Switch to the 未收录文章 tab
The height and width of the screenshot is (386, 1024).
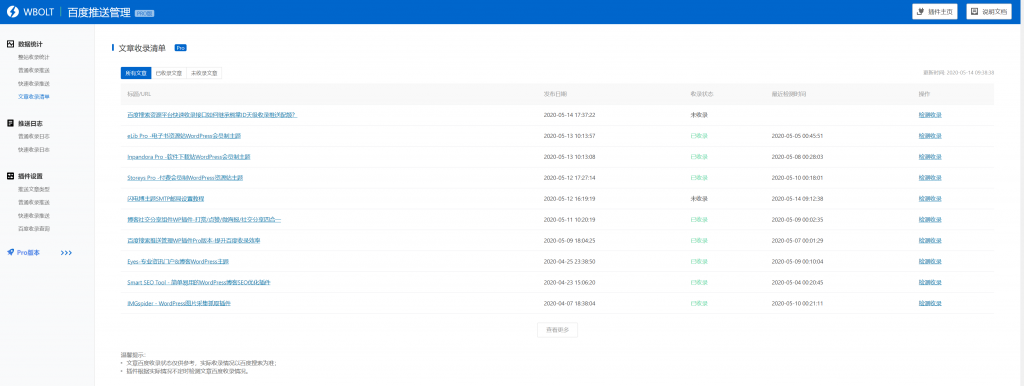tap(204, 73)
